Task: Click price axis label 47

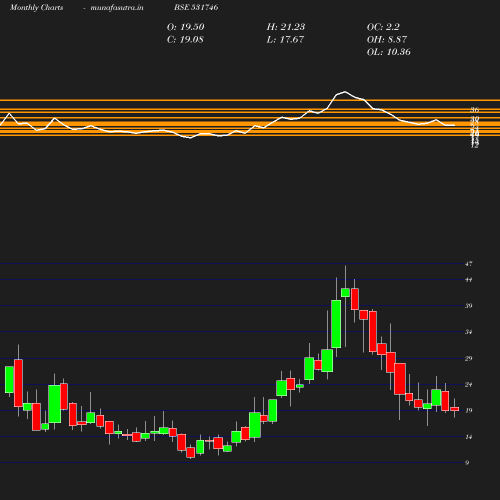Action: click(x=469, y=264)
